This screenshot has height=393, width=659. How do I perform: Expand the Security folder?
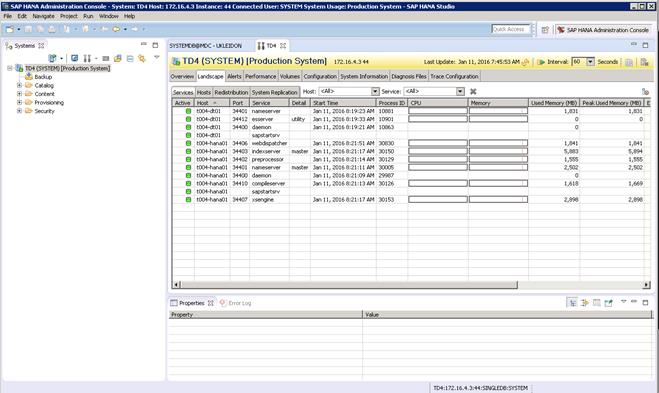[19, 111]
